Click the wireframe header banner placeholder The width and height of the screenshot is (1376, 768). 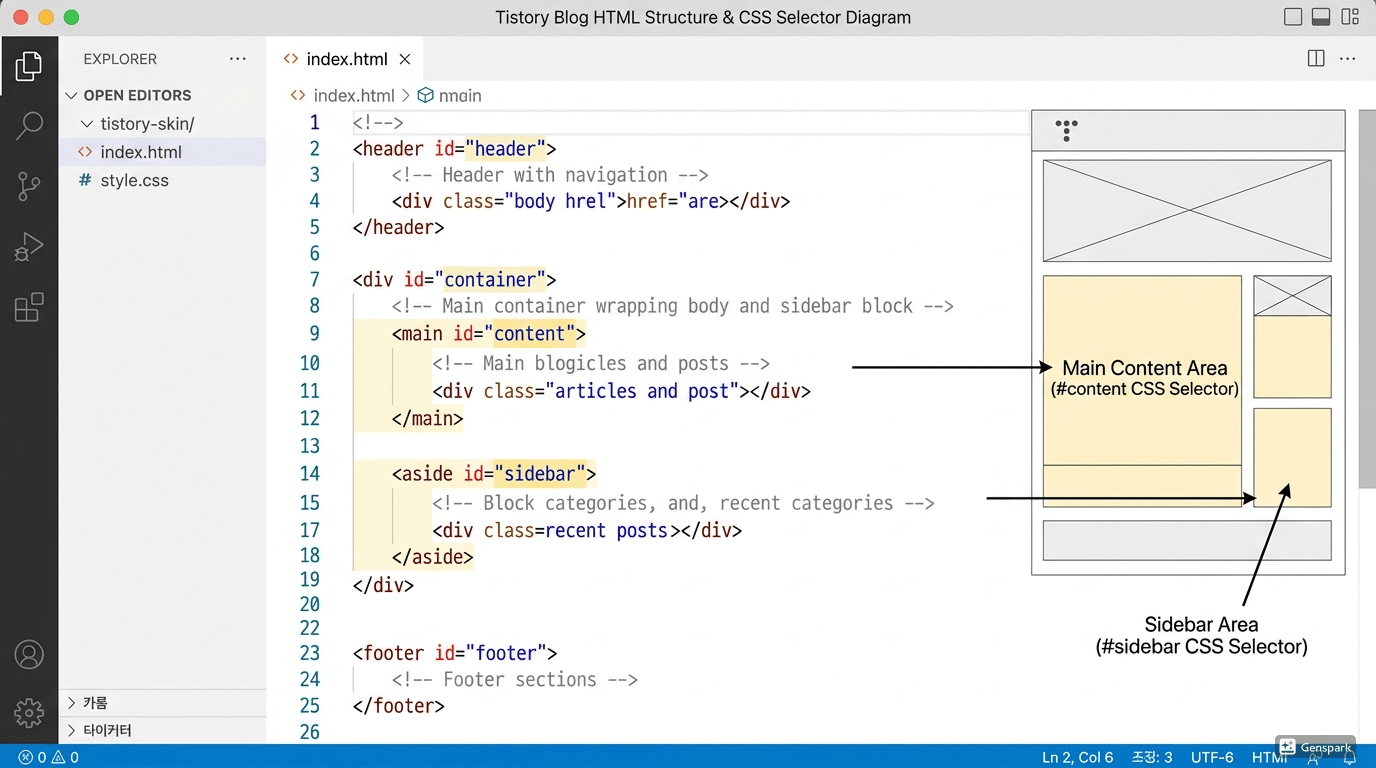1187,210
